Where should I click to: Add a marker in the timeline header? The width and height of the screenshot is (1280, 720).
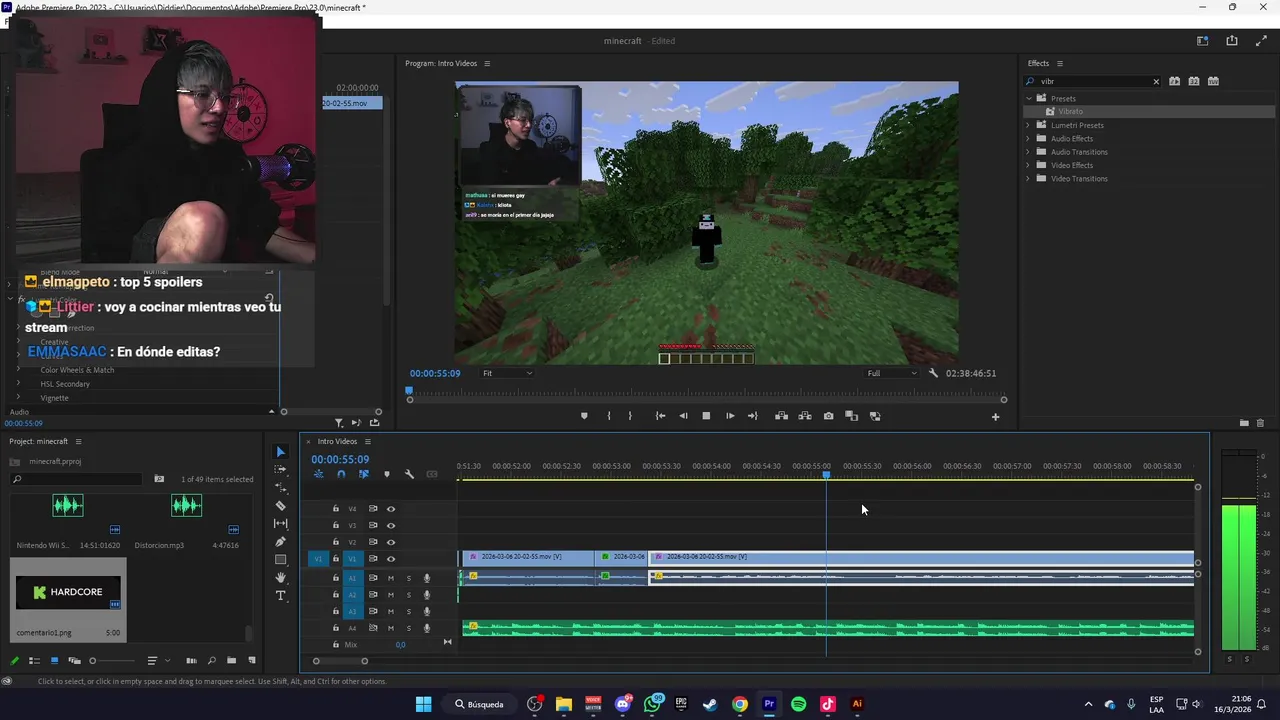pyautogui.click(x=387, y=474)
